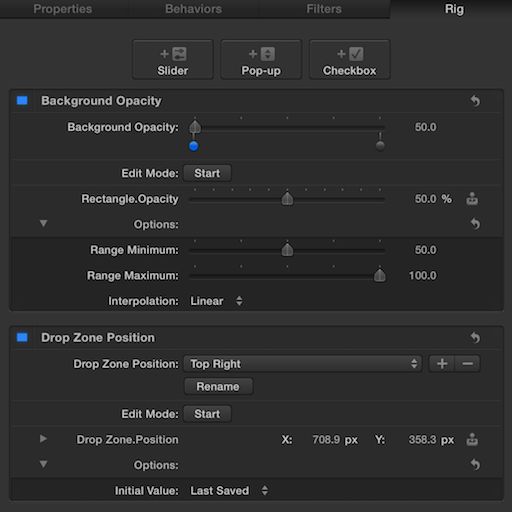
Task: Click the Range Minimum slider handle
Action: click(287, 250)
